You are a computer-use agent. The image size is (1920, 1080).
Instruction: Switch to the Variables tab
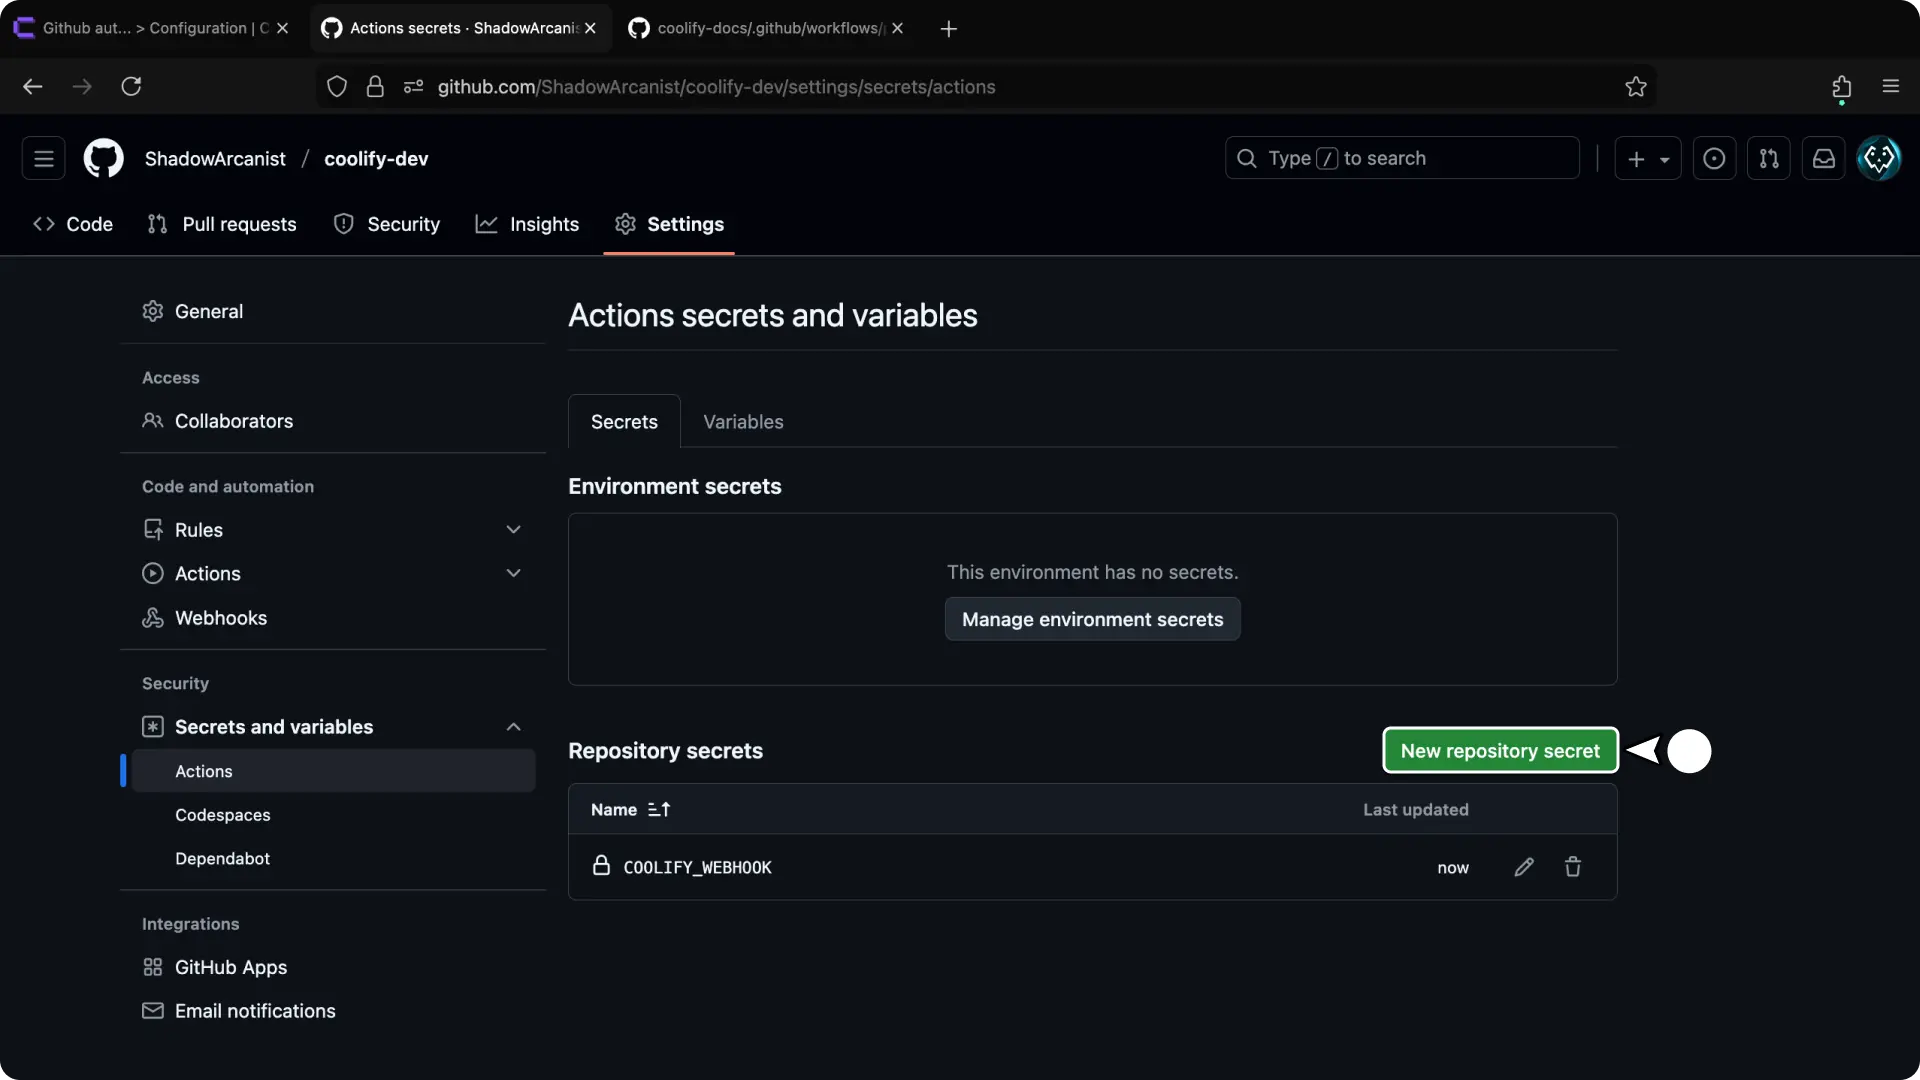(743, 422)
